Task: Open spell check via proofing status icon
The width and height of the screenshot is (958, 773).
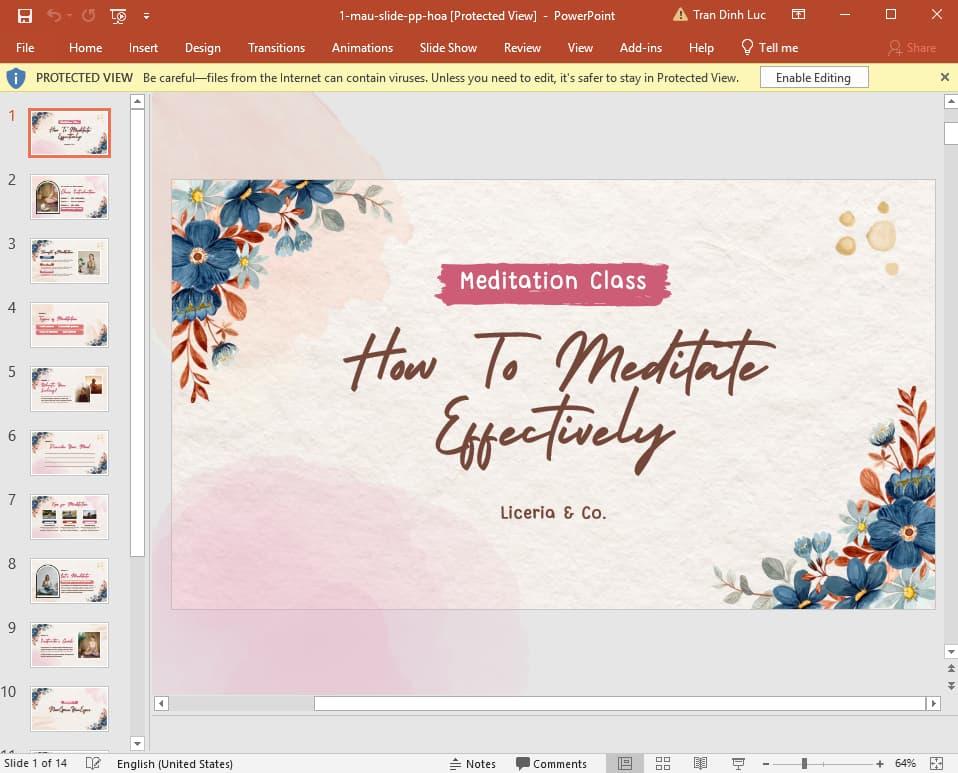Action: click(x=93, y=763)
